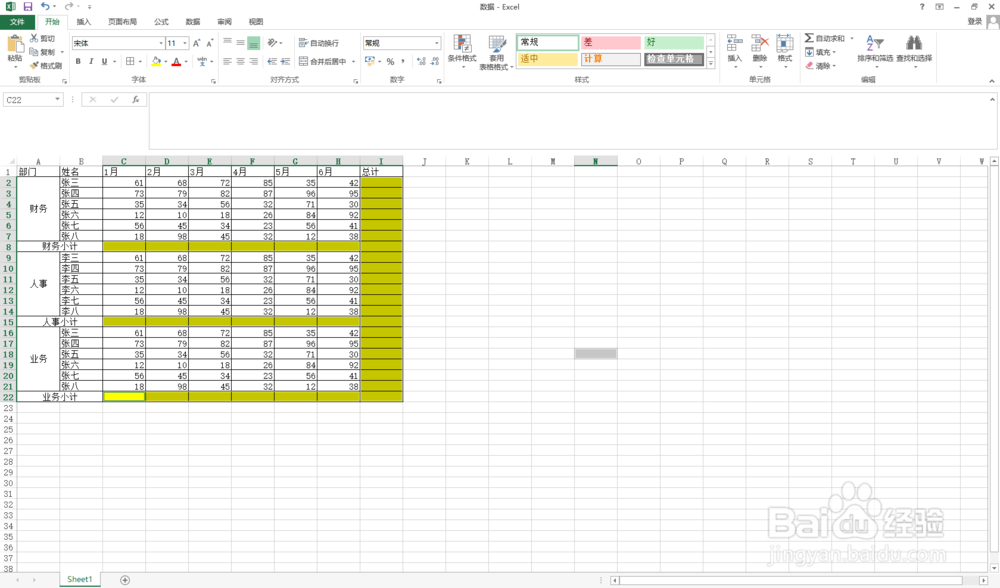
Task: Toggle middle vertical alignment
Action: pyautogui.click(x=240, y=42)
